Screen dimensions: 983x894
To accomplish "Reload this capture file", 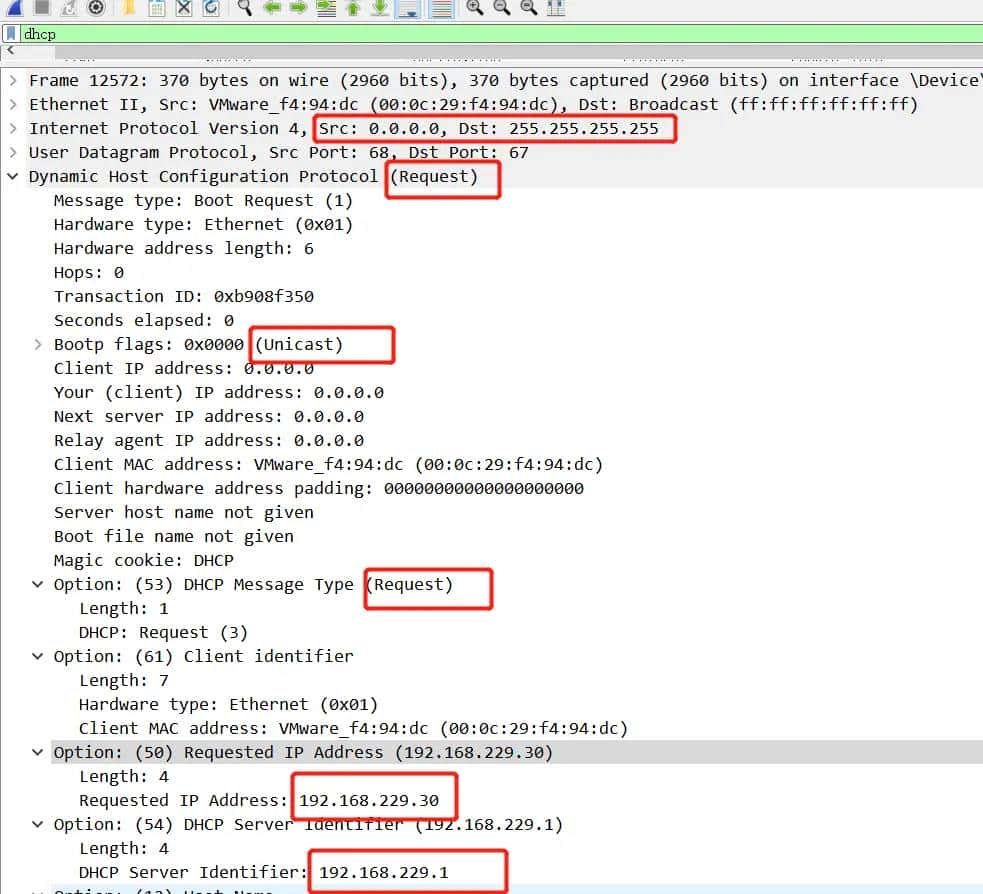I will (210, 9).
